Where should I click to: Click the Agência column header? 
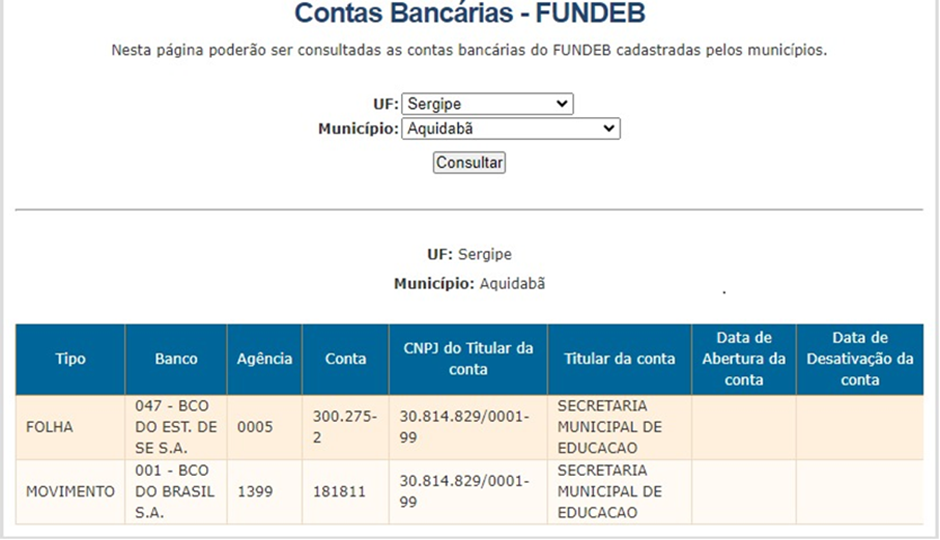(264, 359)
